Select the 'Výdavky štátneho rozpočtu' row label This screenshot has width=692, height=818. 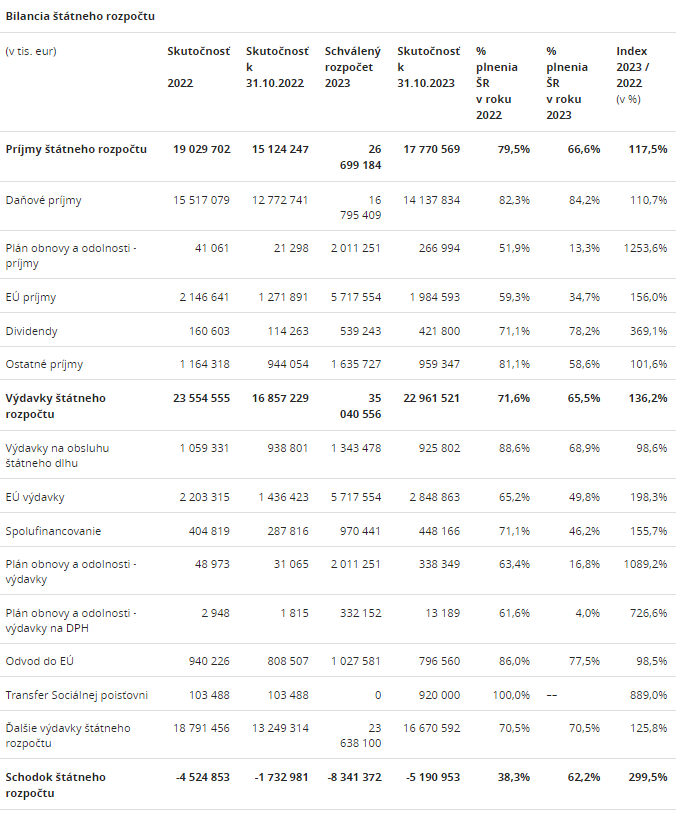pyautogui.click(x=56, y=405)
